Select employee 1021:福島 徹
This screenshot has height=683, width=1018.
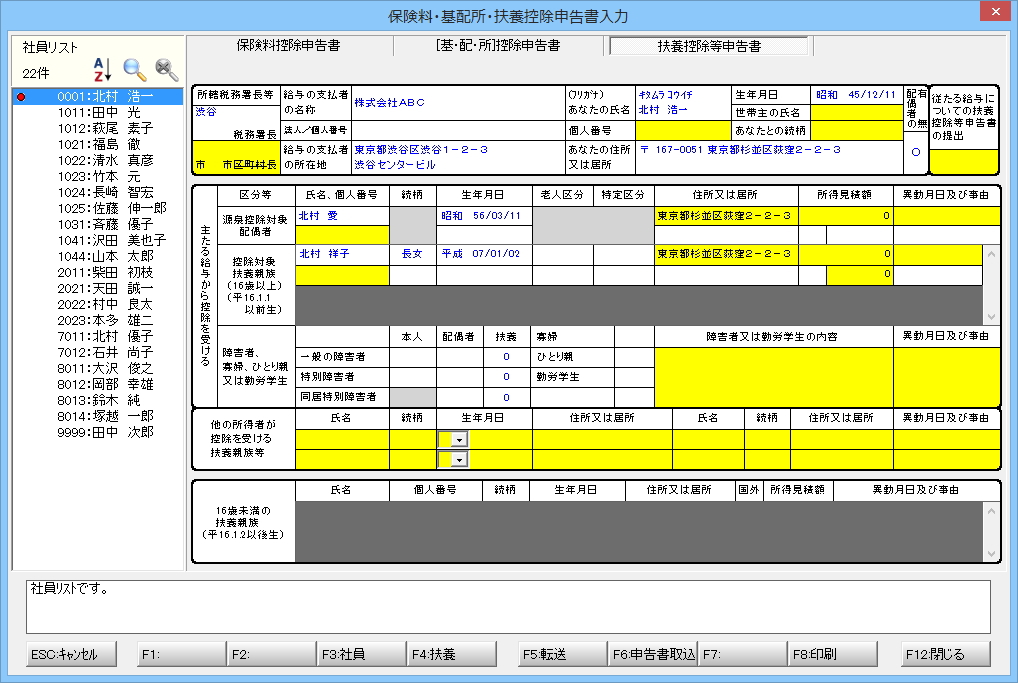point(98,144)
